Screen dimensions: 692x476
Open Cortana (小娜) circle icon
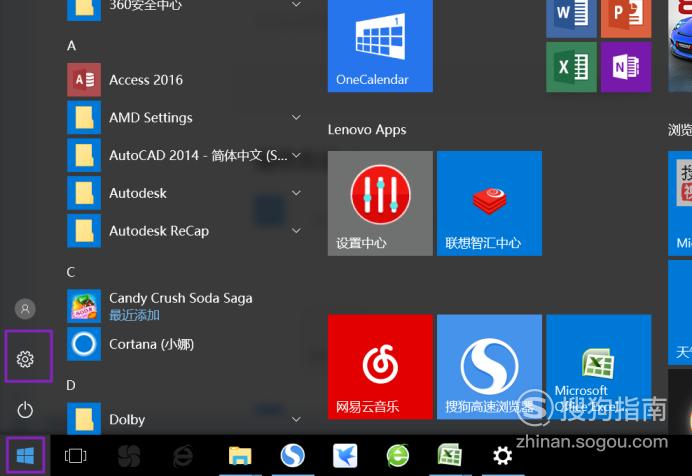[x=84, y=344]
